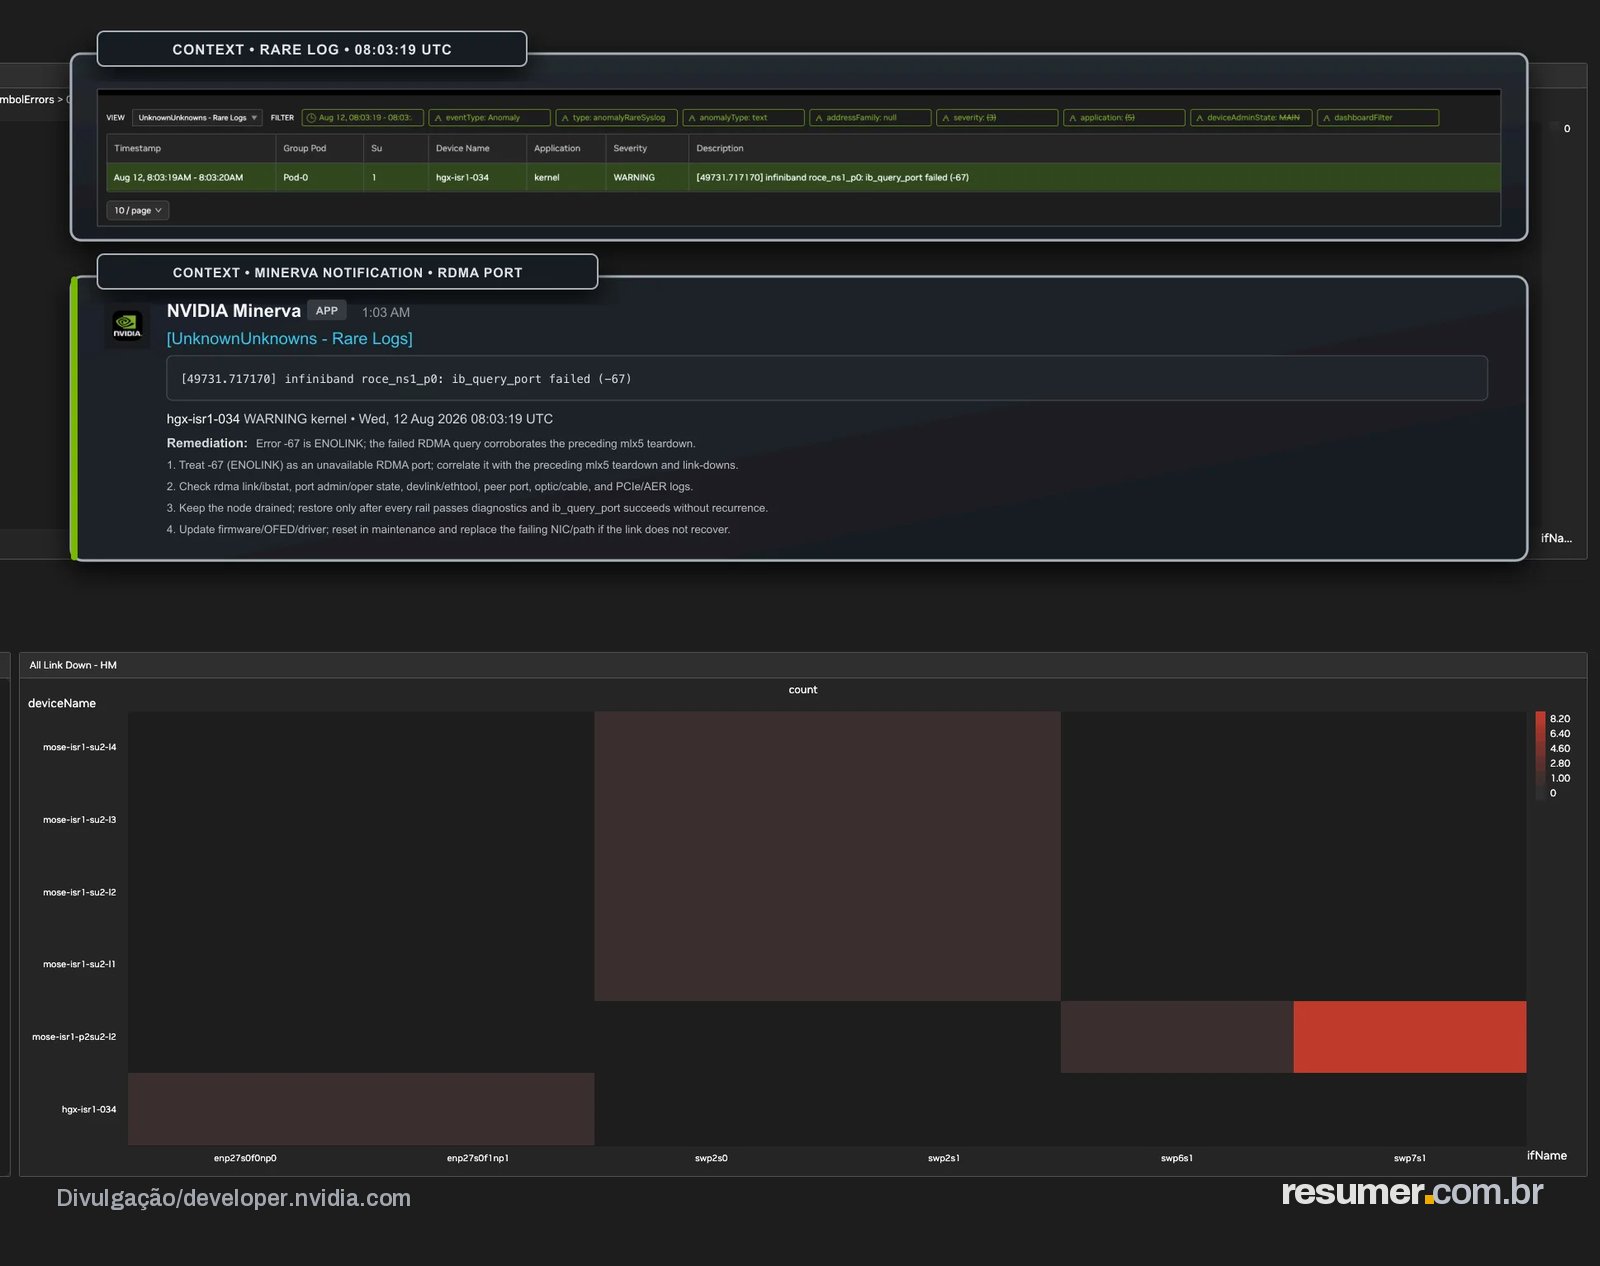Click the hgx-isr1-034 heatmap row label
The width and height of the screenshot is (1600, 1266).
click(89, 1109)
